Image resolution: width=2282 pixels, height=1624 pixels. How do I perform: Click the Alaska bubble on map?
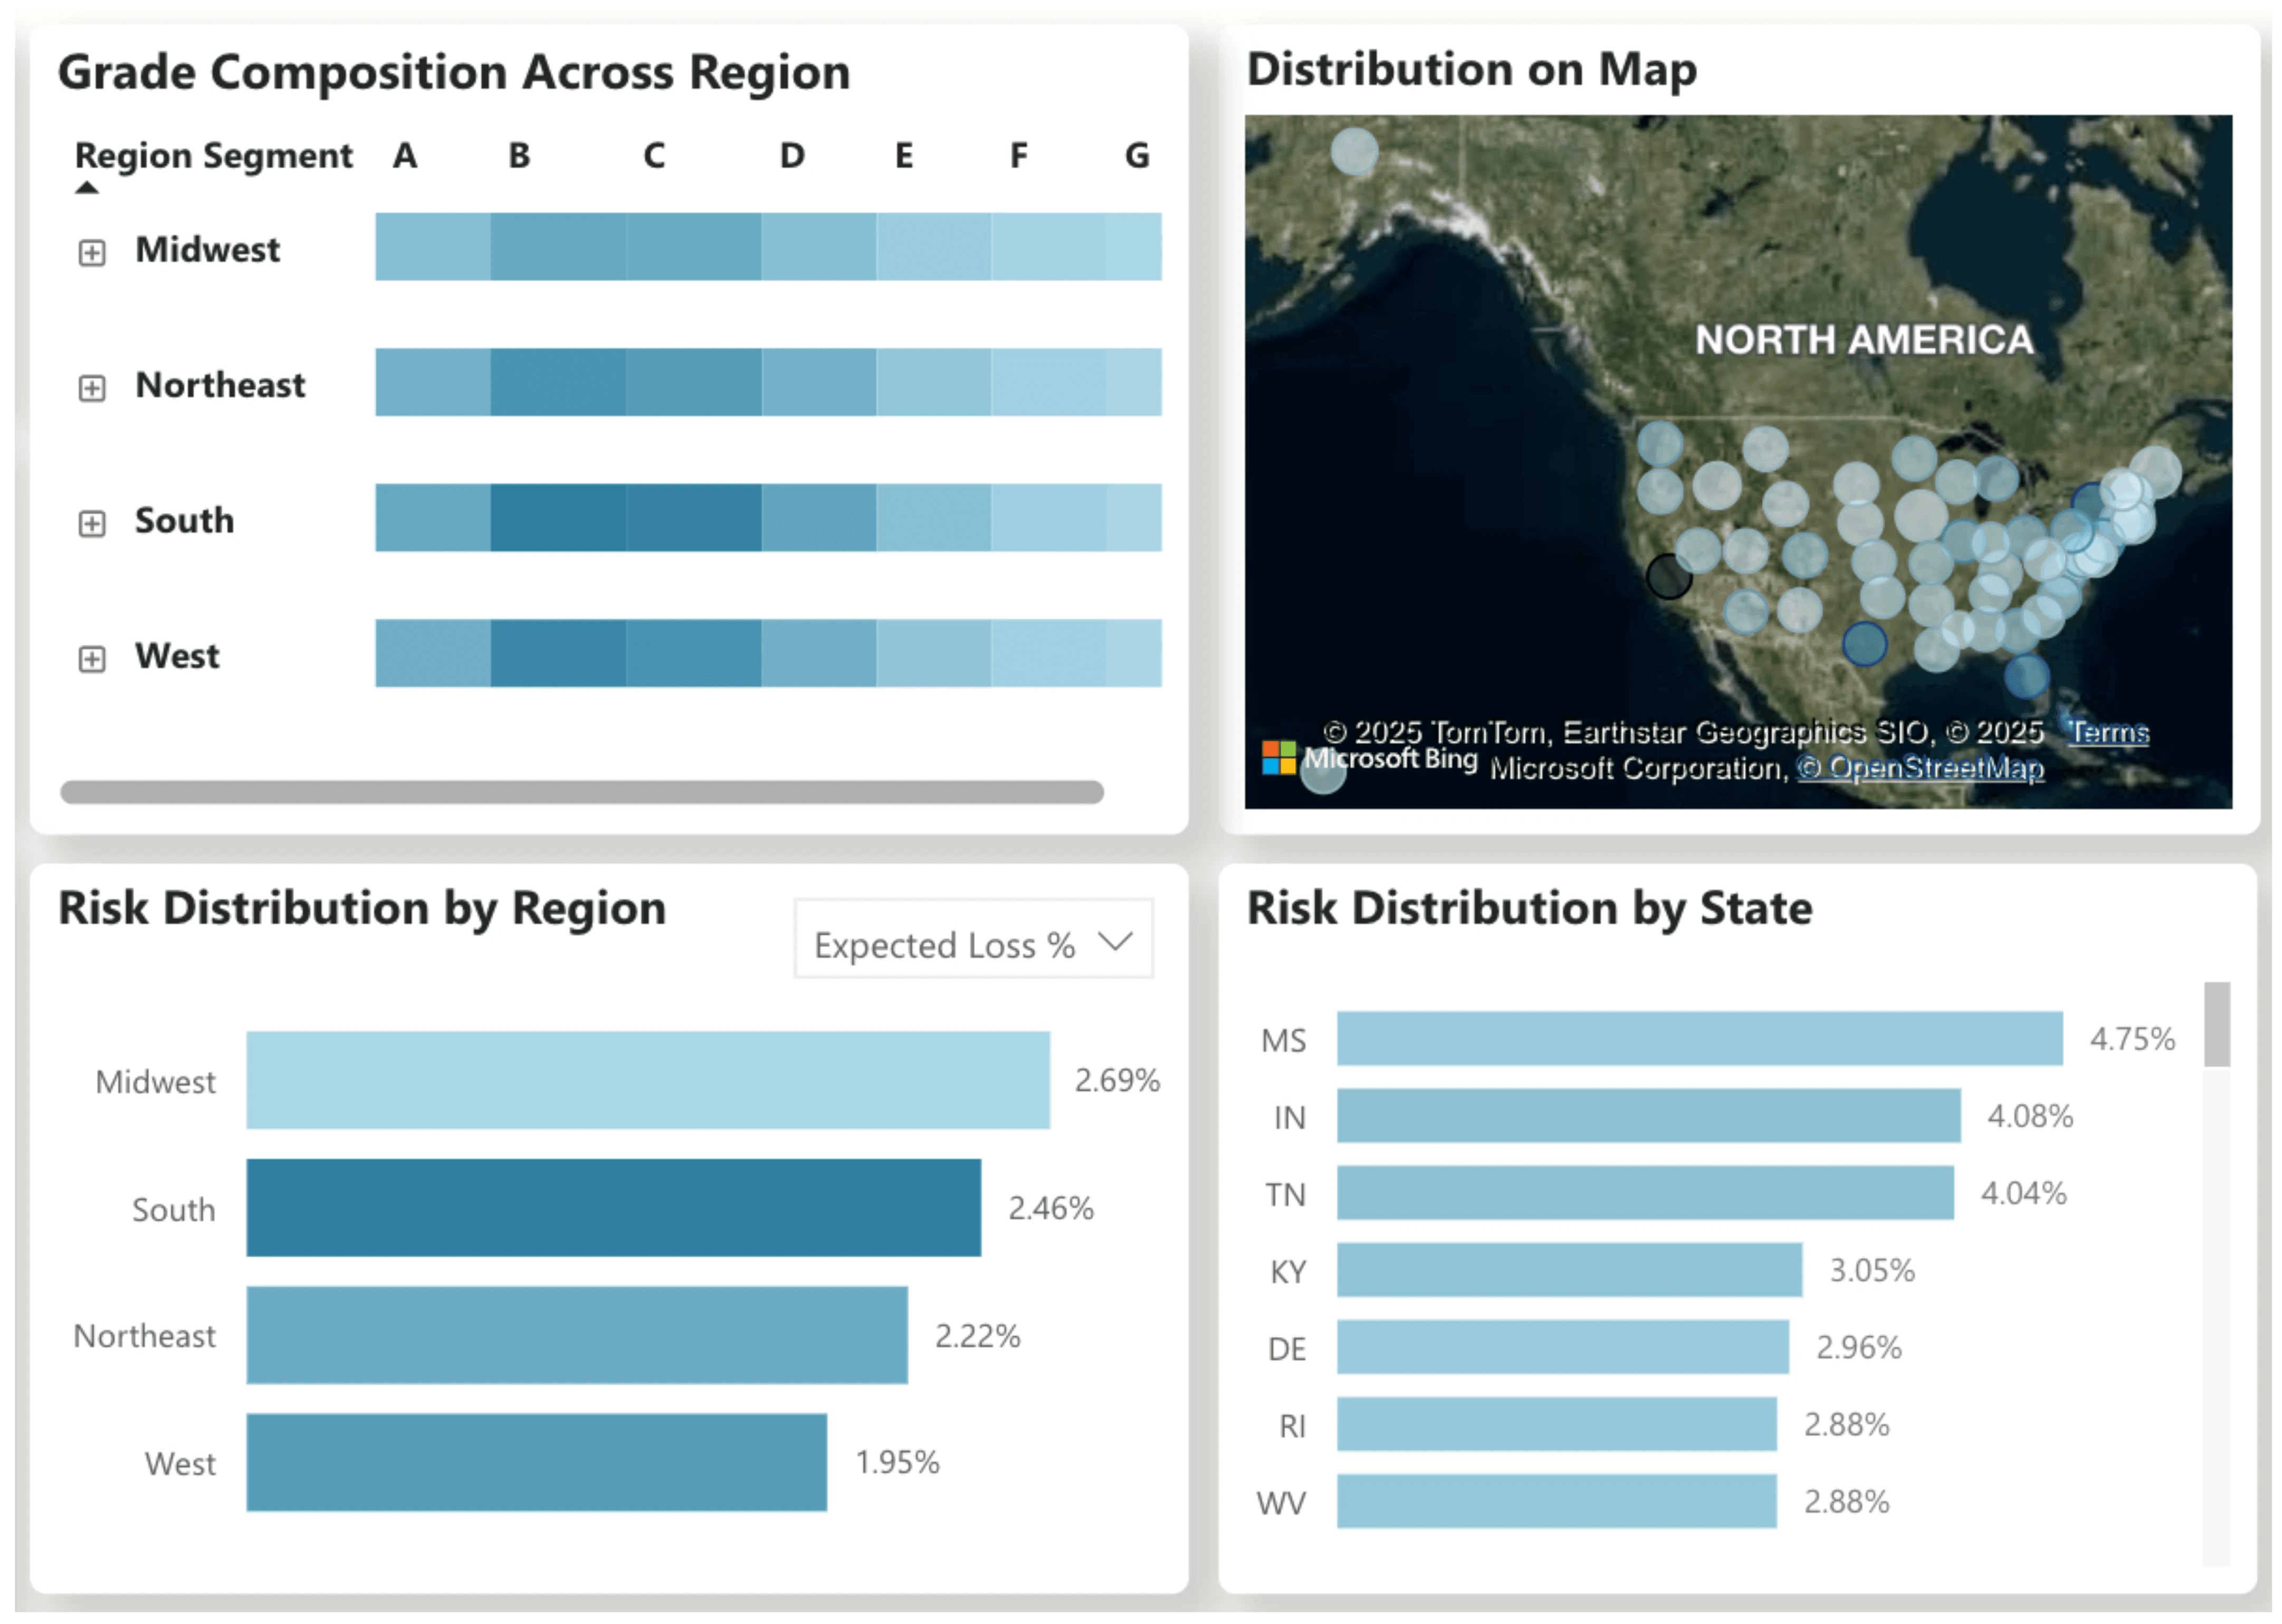1354,152
